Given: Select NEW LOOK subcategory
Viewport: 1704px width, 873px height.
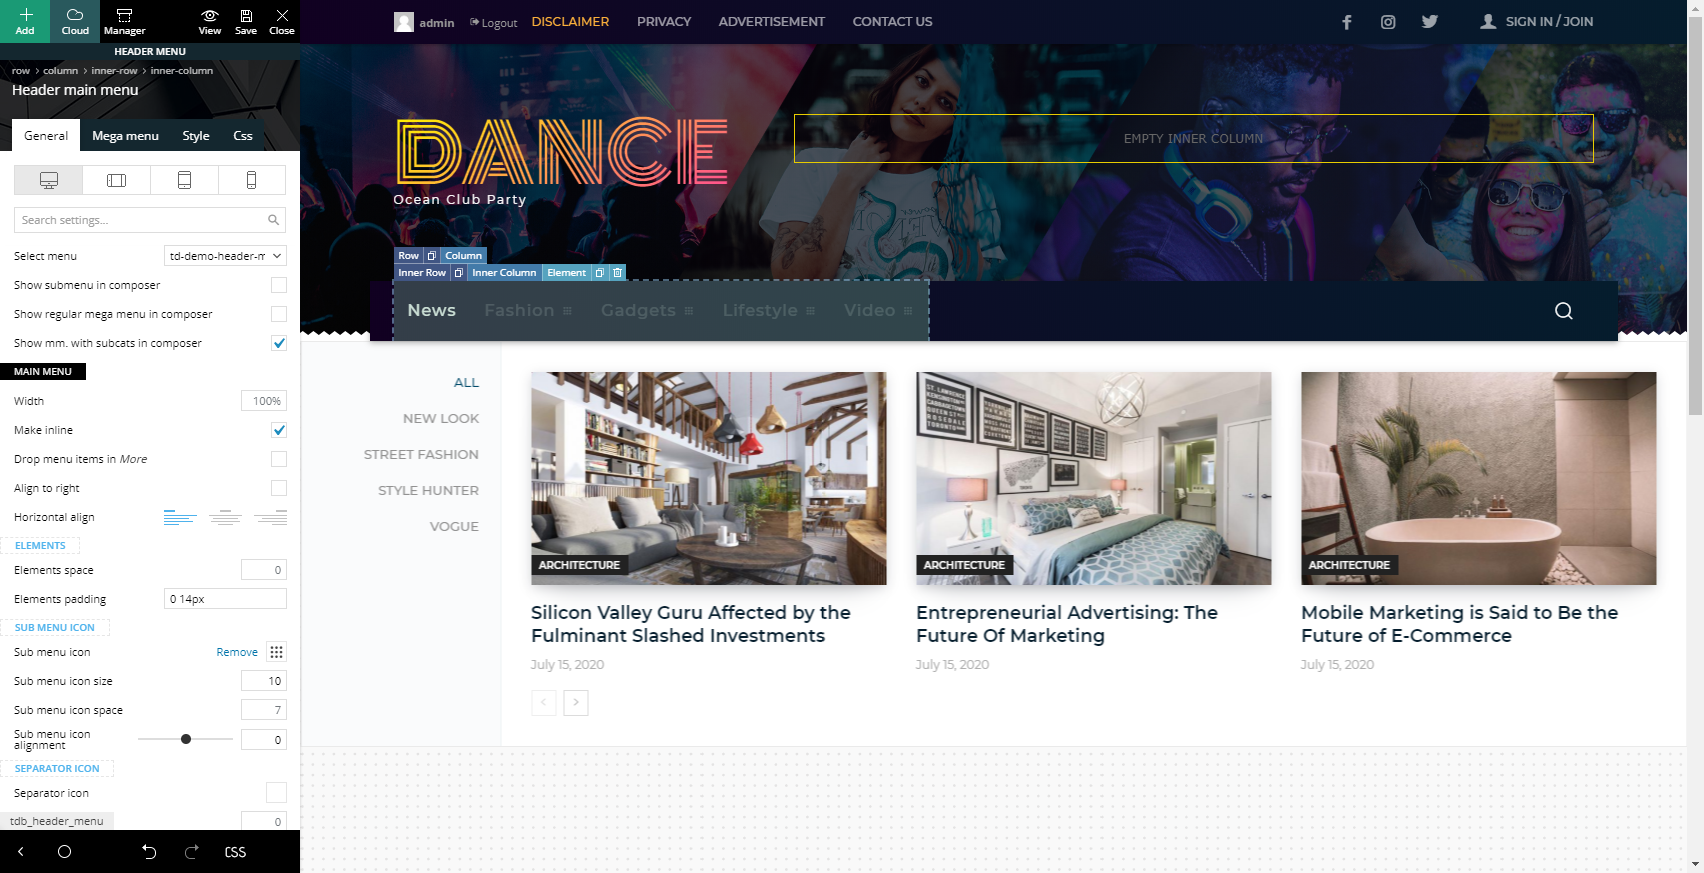Looking at the screenshot, I should point(441,419).
